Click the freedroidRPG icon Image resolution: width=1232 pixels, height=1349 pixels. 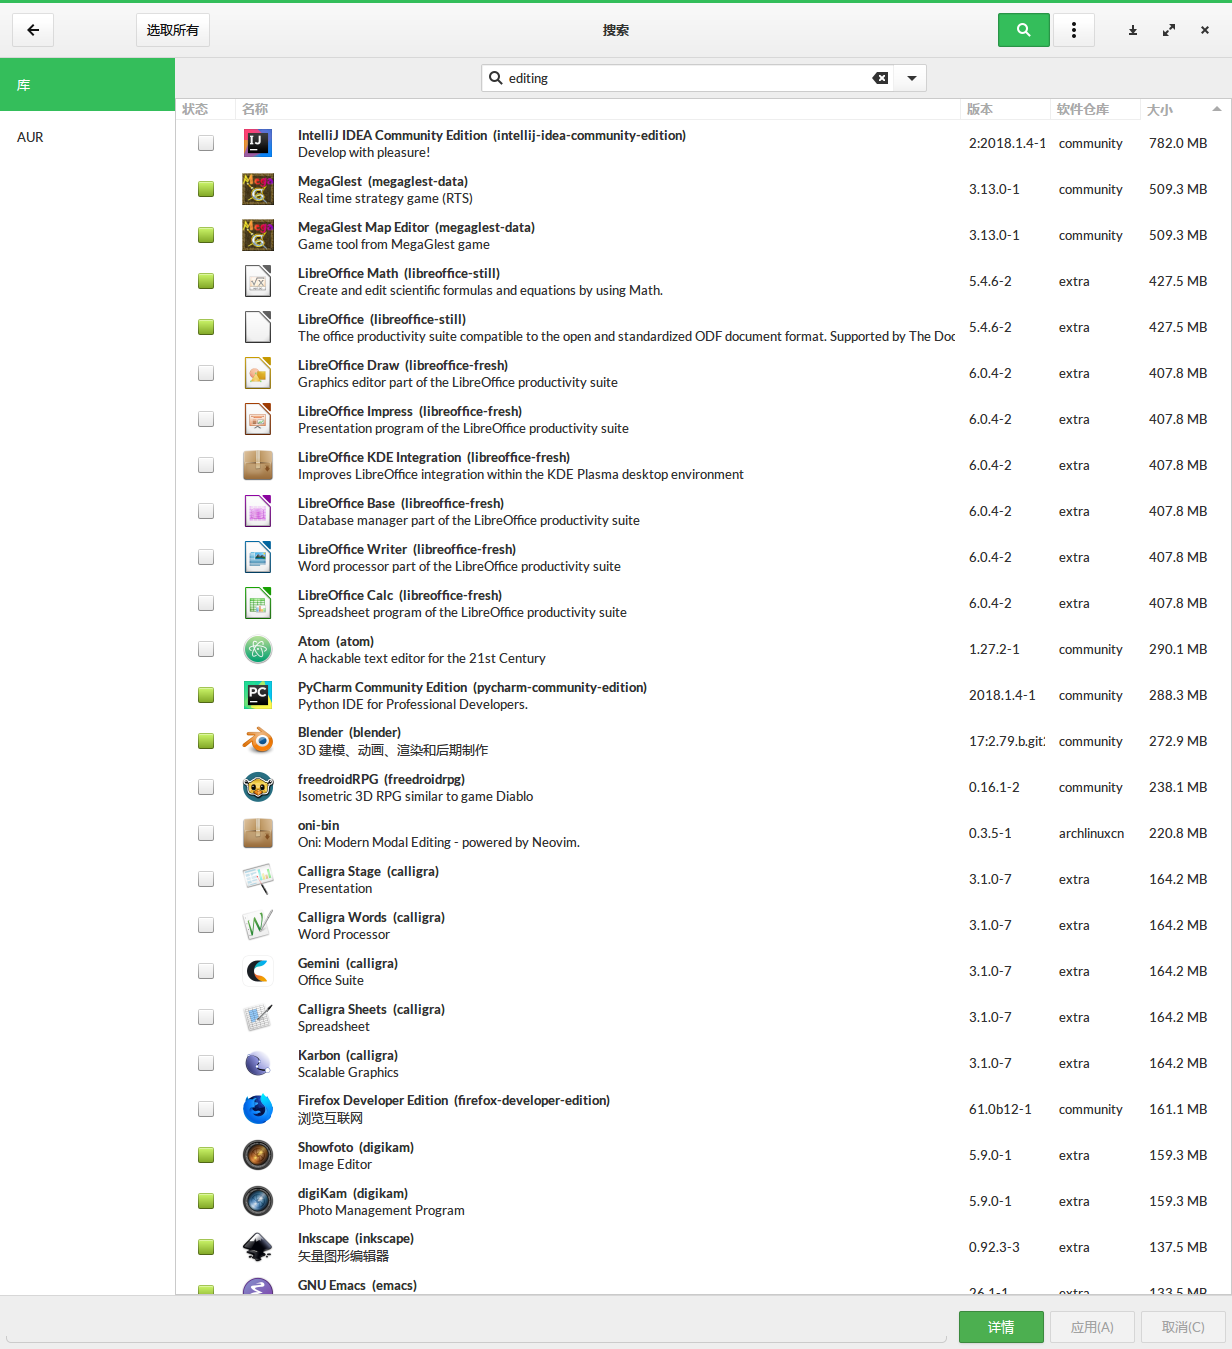(258, 787)
